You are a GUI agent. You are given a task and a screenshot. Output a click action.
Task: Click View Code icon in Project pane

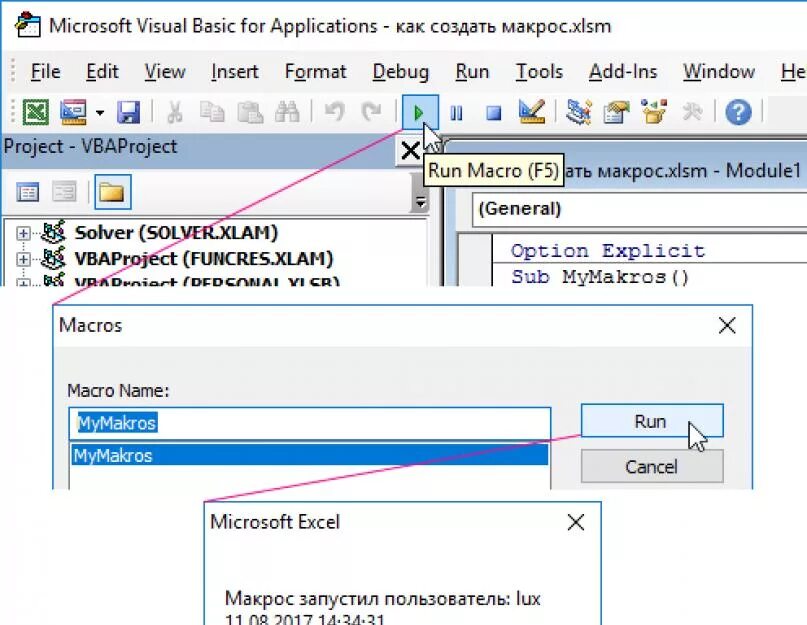pyautogui.click(x=27, y=193)
